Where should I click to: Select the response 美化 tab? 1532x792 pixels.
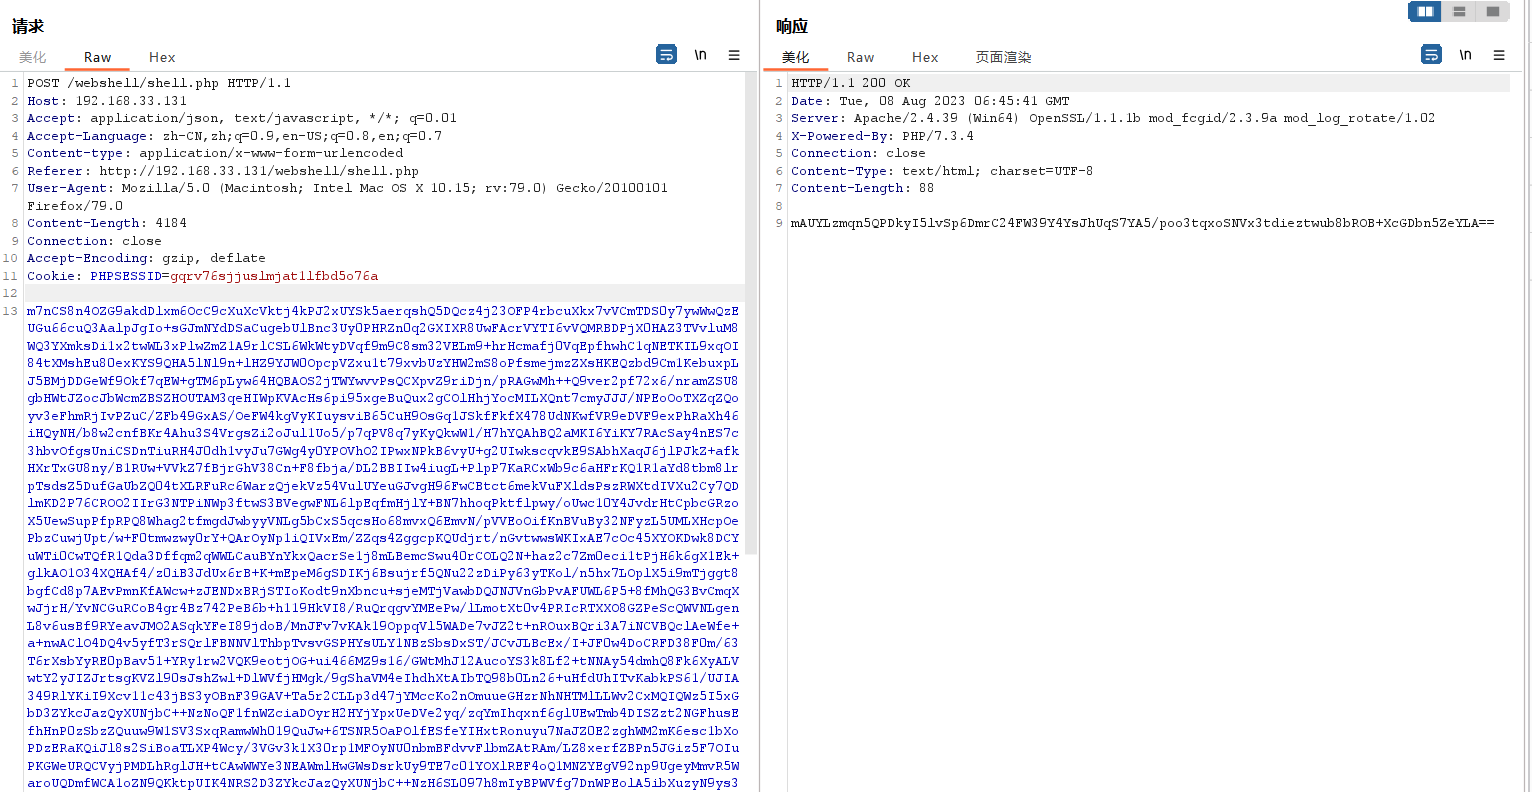coord(796,58)
